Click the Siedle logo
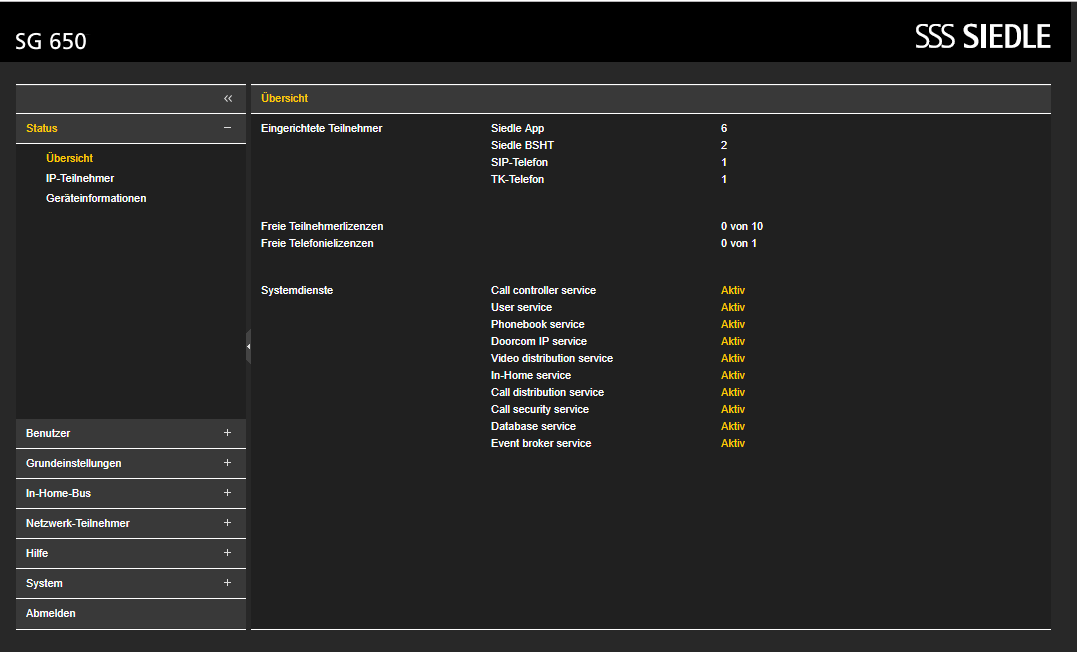 983,36
